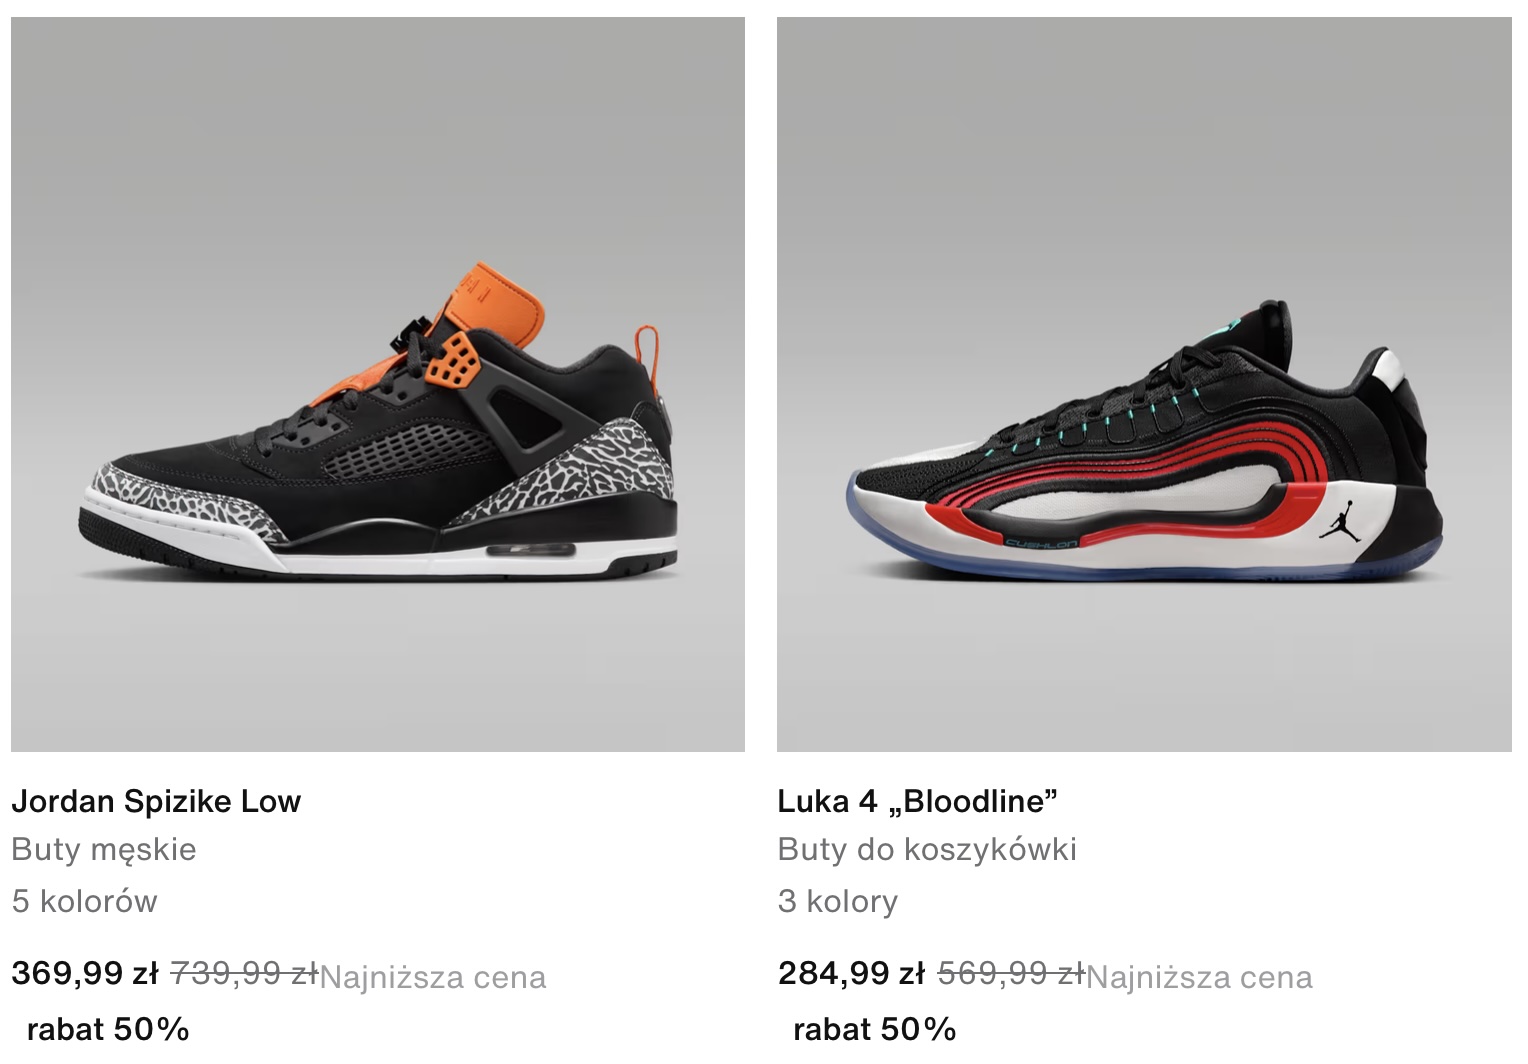Select the Buty do koszykówki label
The height and width of the screenshot is (1064, 1528).
pos(927,850)
